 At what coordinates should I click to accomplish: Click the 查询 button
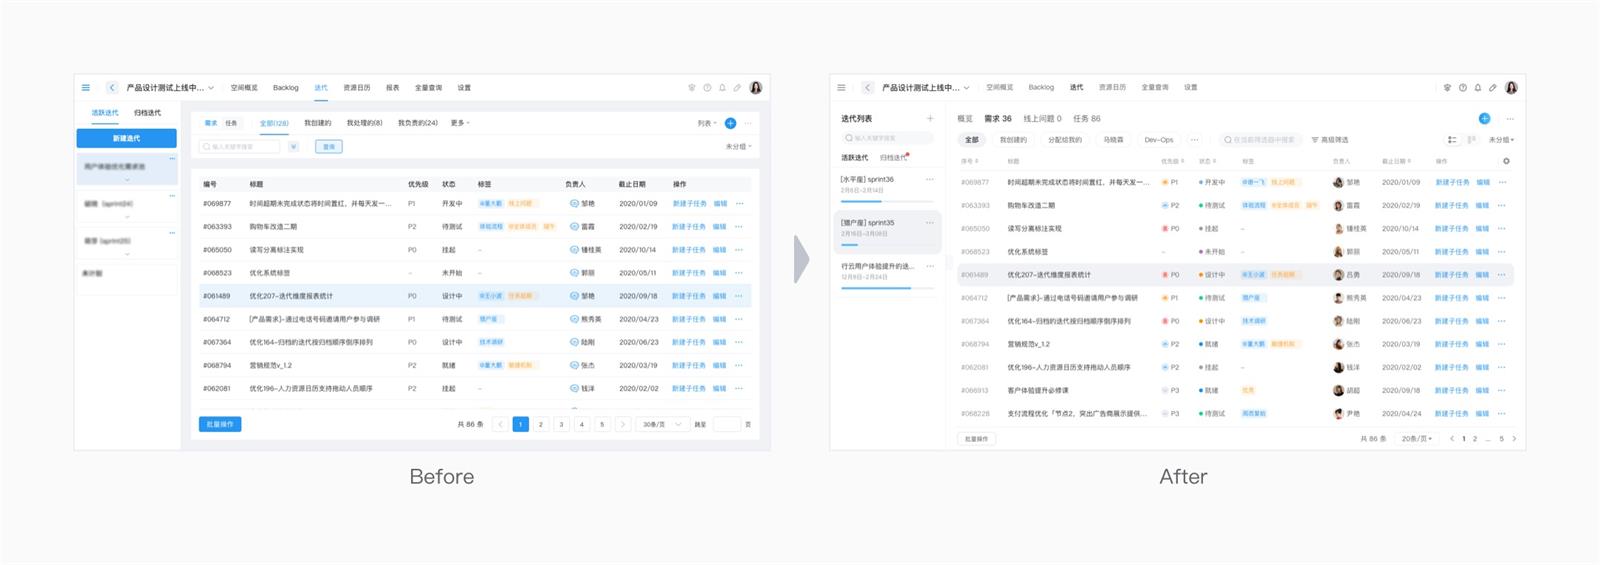(328, 147)
